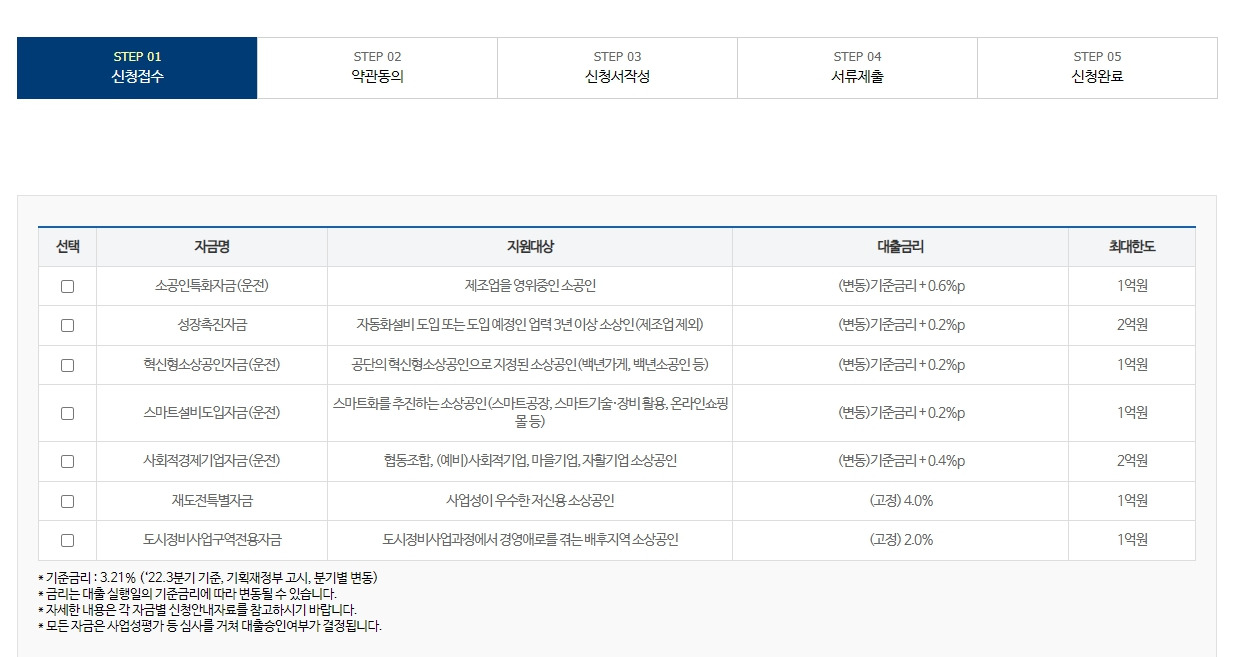Click the (고정) 4.0% rate cell
This screenshot has width=1236, height=657.
coord(901,501)
